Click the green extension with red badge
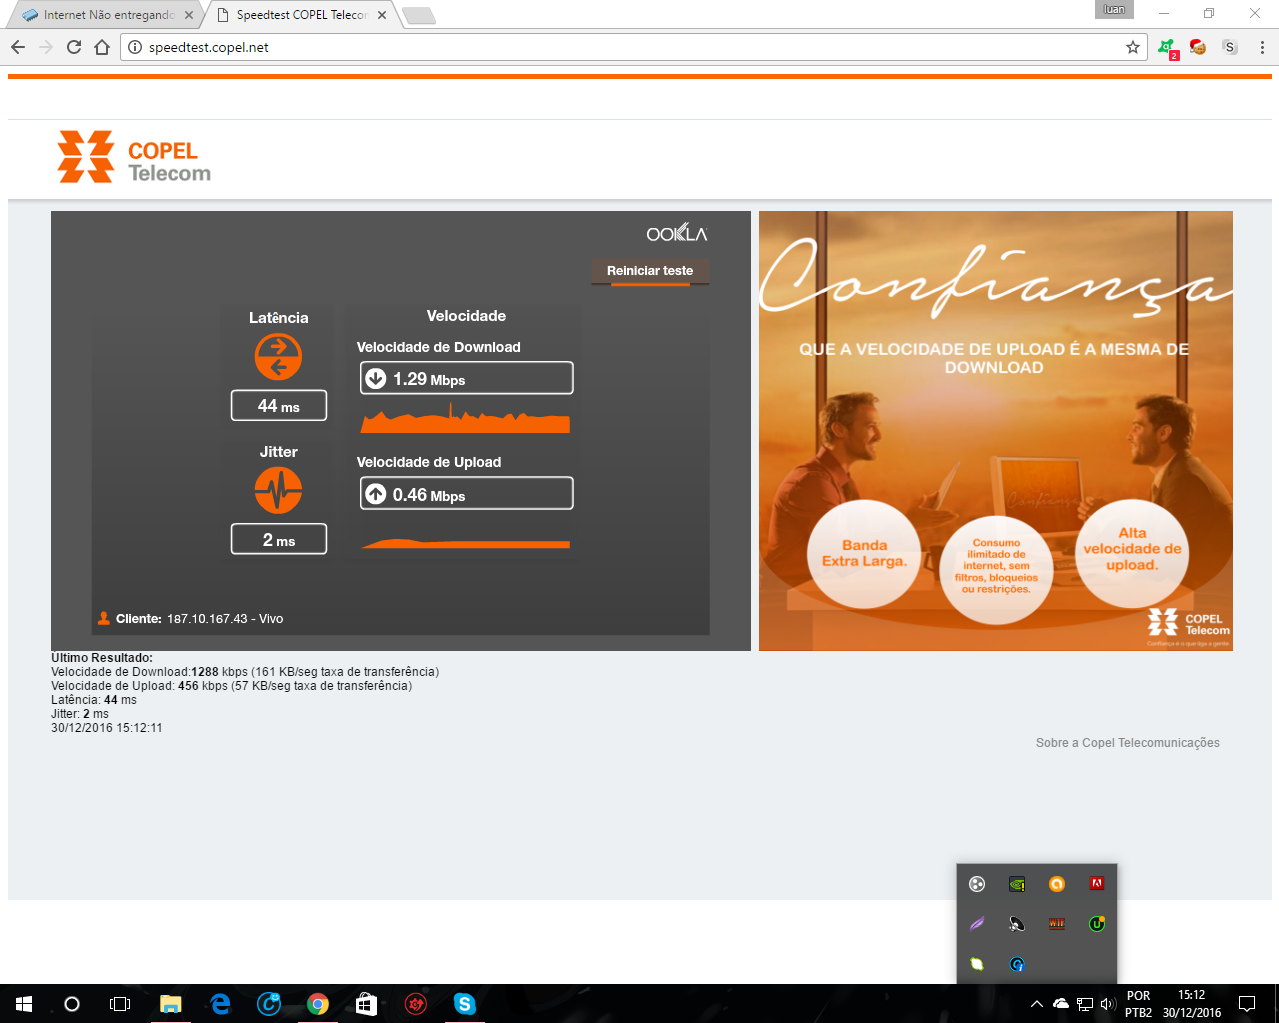 tap(1167, 48)
